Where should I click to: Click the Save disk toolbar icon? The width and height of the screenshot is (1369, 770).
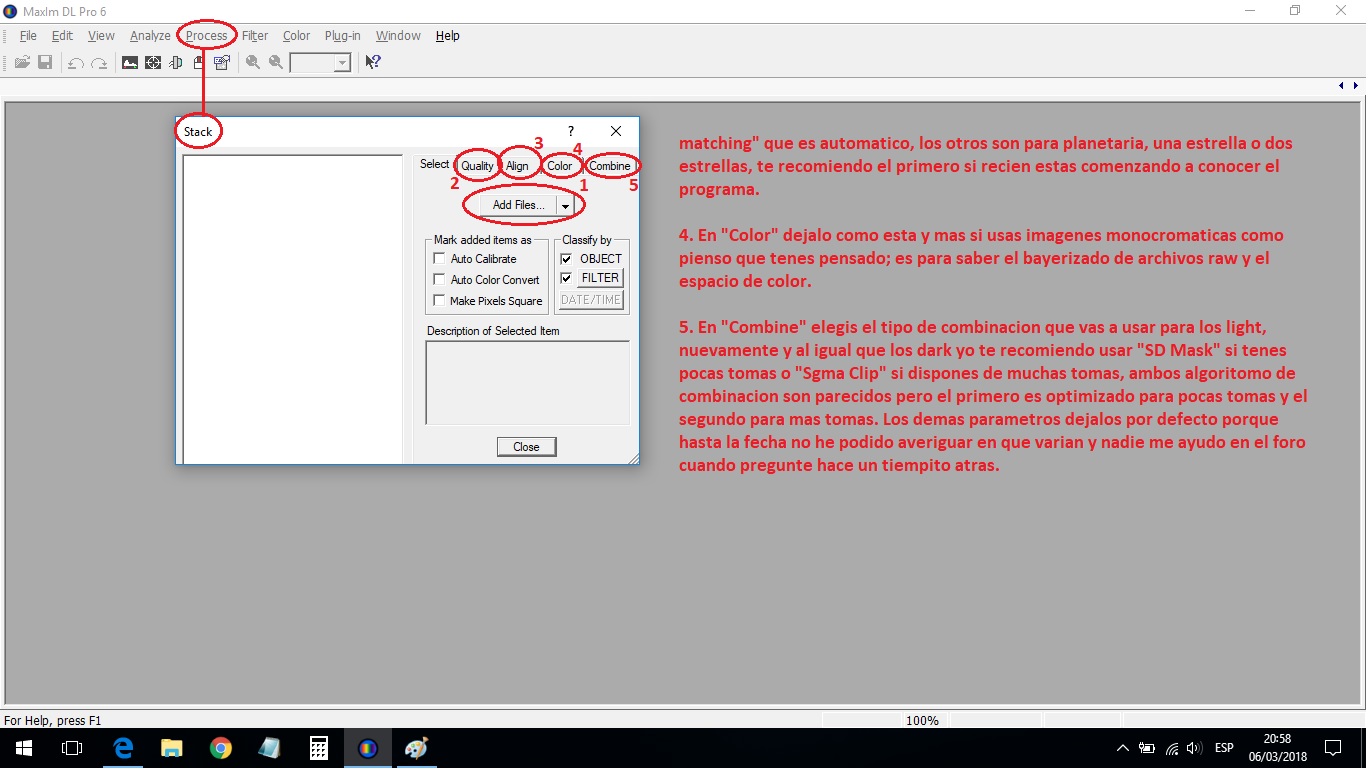[x=45, y=62]
